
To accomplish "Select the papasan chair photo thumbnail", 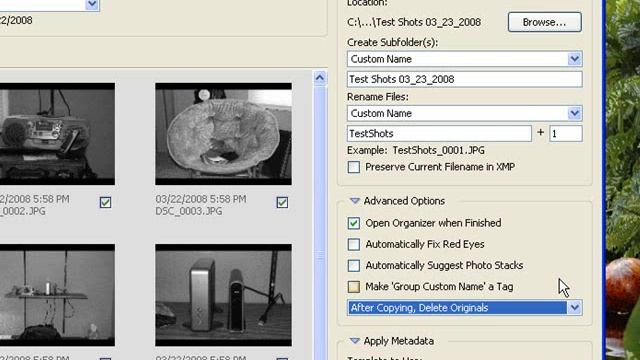I will pyautogui.click(x=223, y=134).
